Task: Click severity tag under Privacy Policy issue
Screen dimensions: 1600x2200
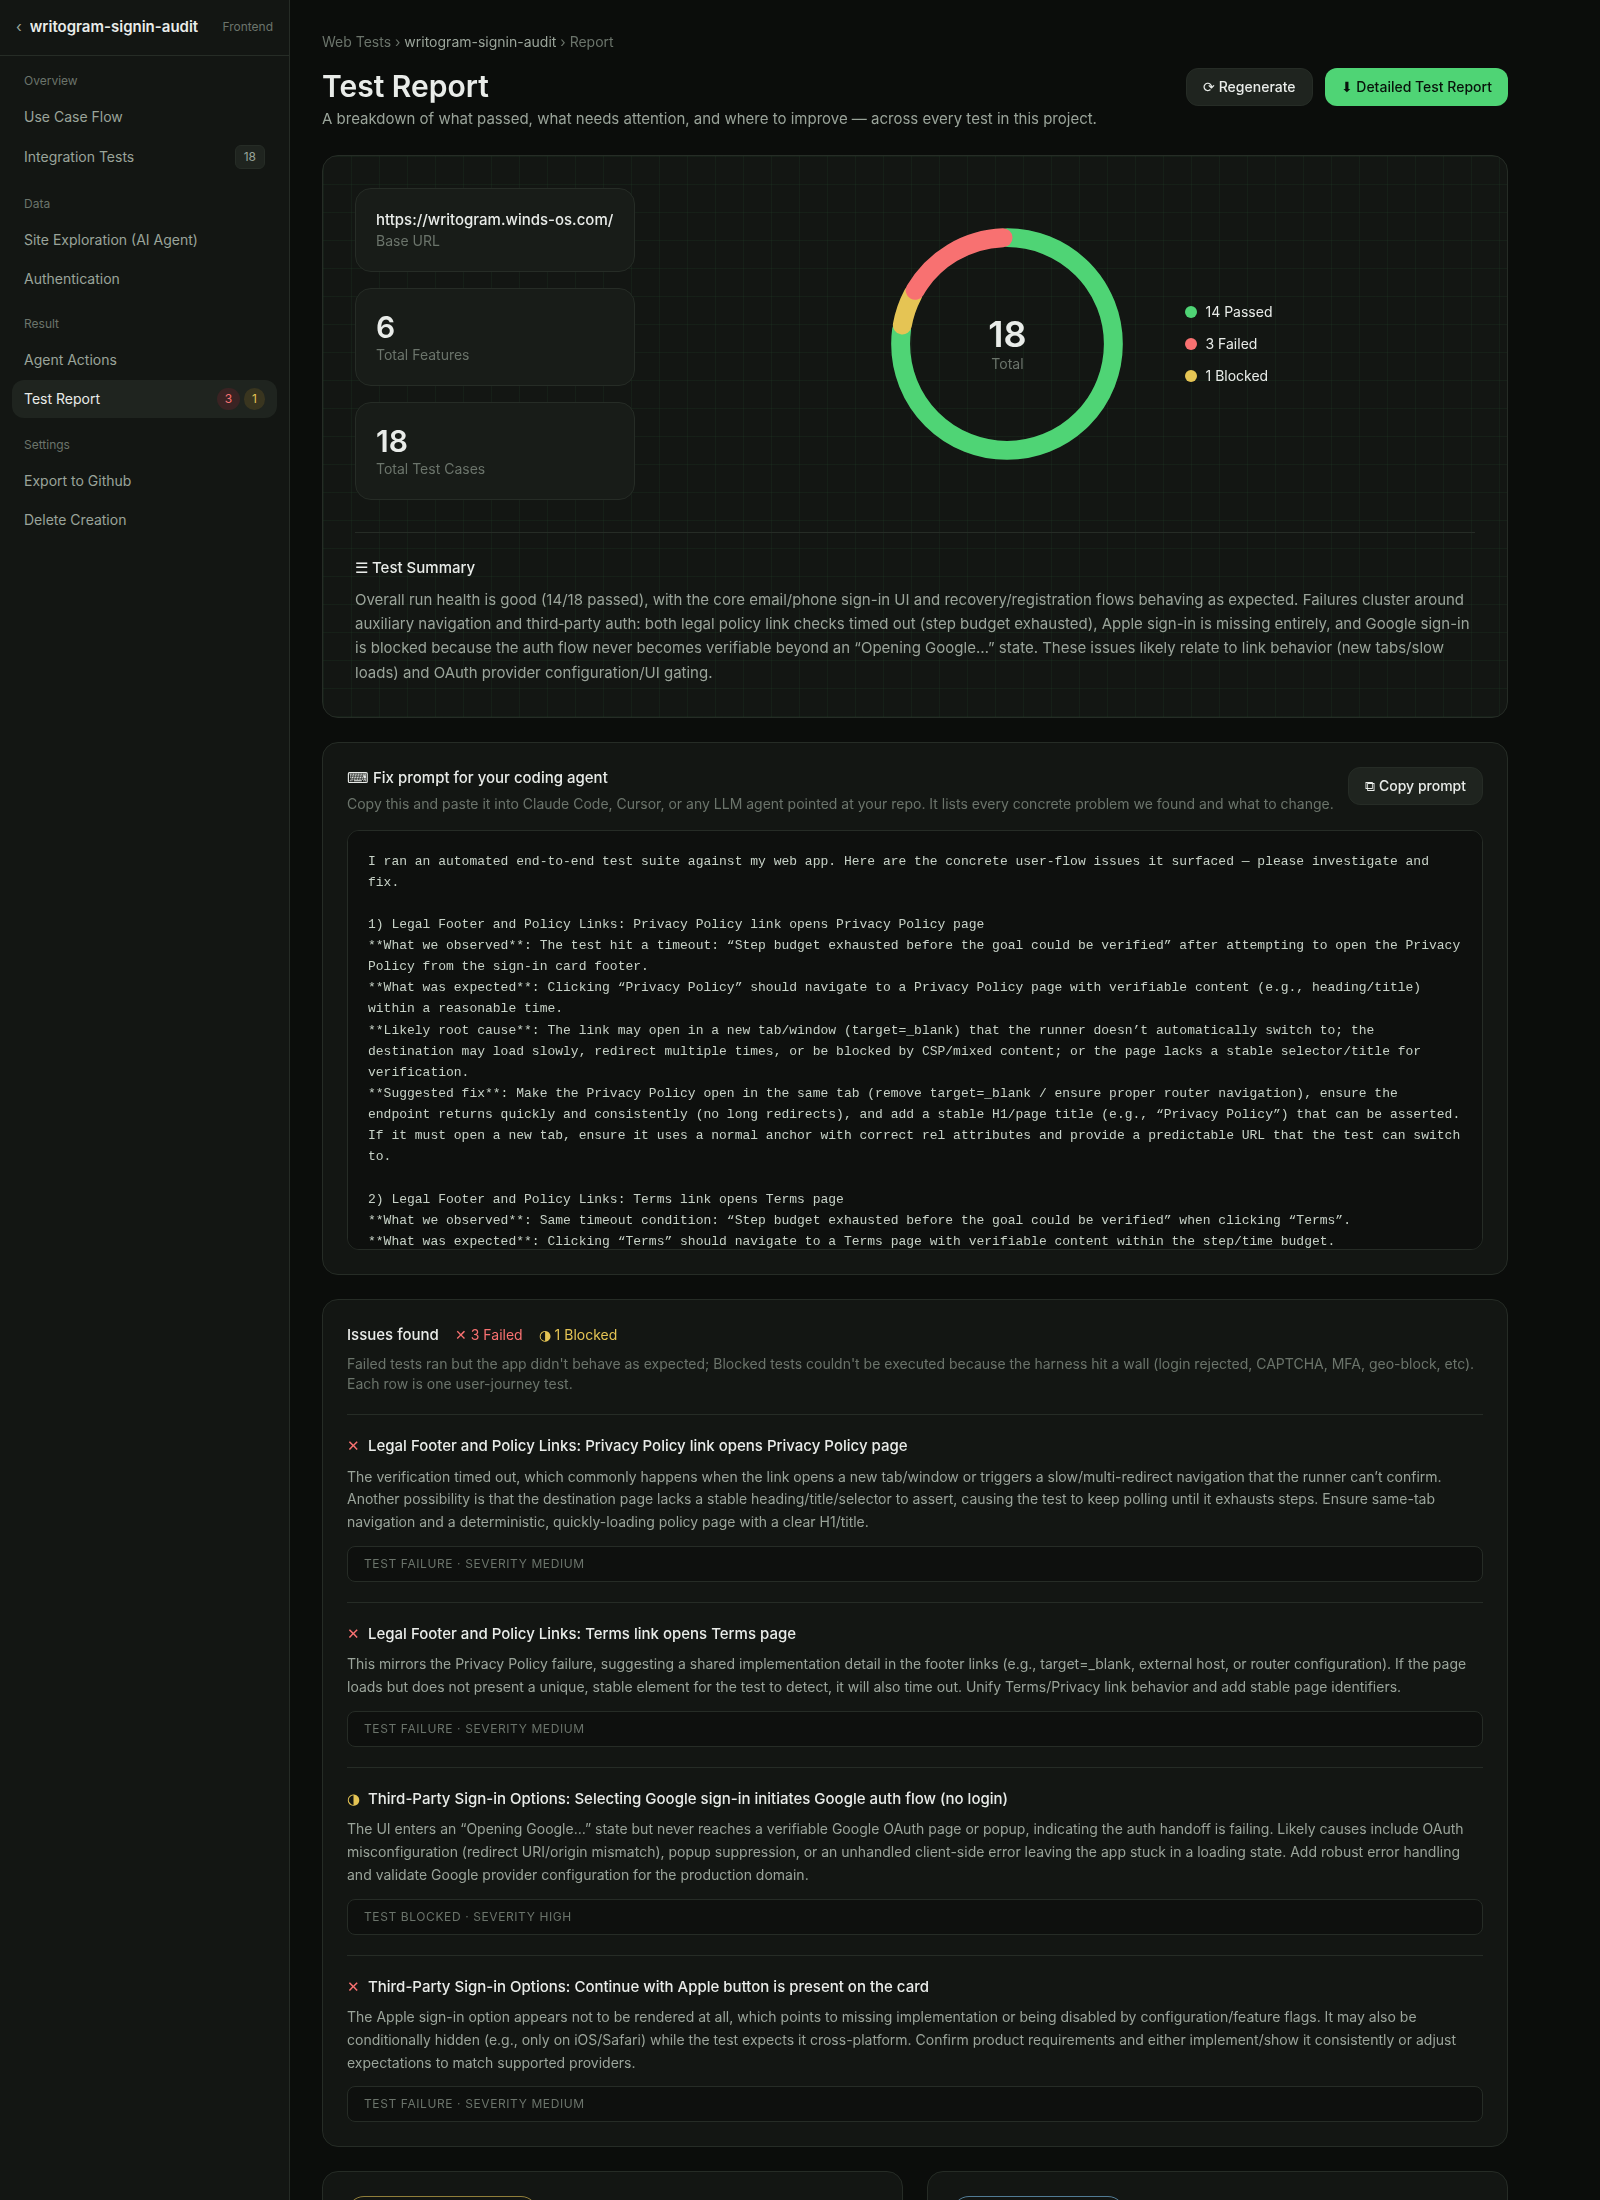Action: coord(914,1564)
